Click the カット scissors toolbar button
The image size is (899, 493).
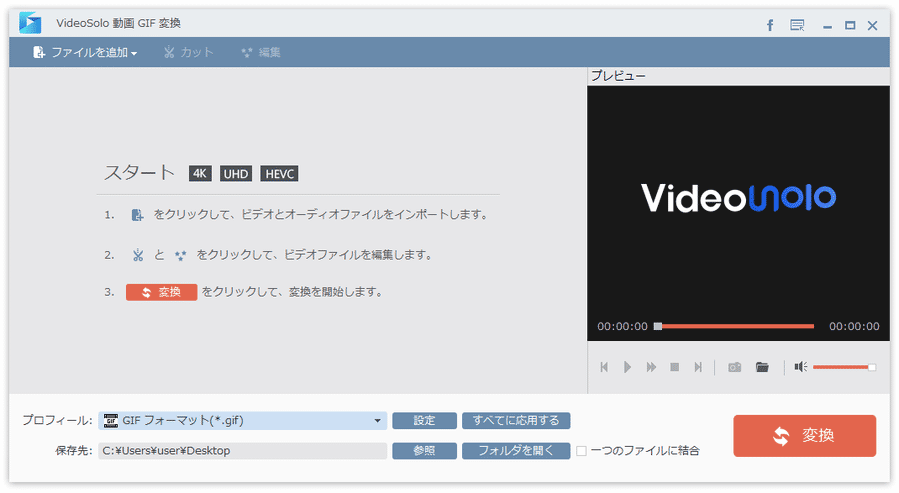[x=189, y=53]
